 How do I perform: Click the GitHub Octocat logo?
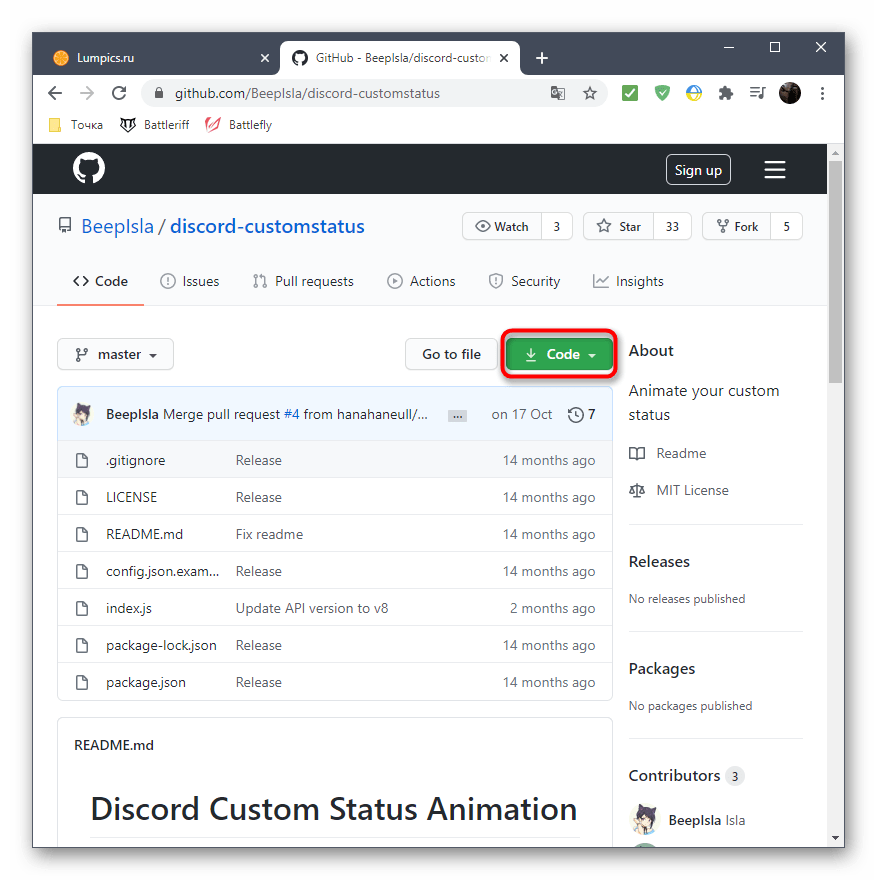[89, 168]
